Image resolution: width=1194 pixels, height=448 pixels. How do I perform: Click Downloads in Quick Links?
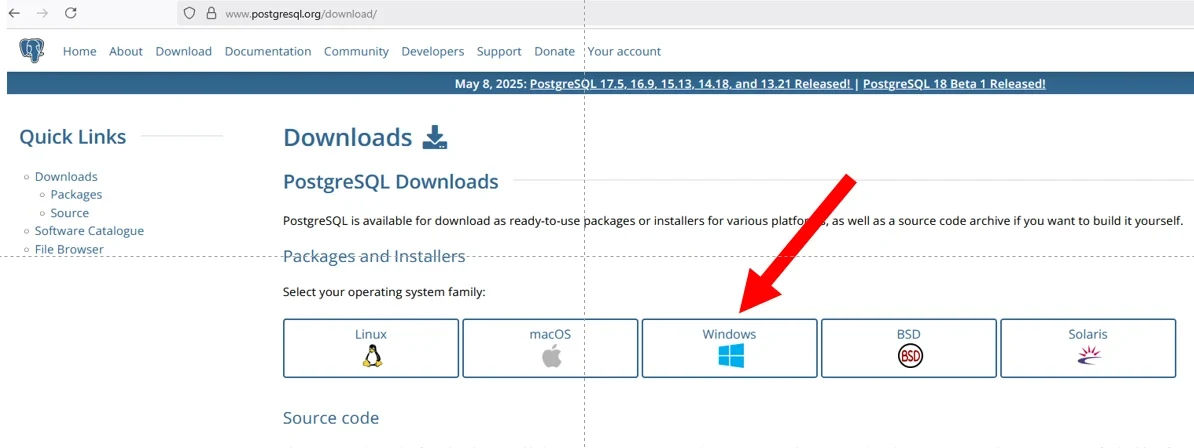66,177
